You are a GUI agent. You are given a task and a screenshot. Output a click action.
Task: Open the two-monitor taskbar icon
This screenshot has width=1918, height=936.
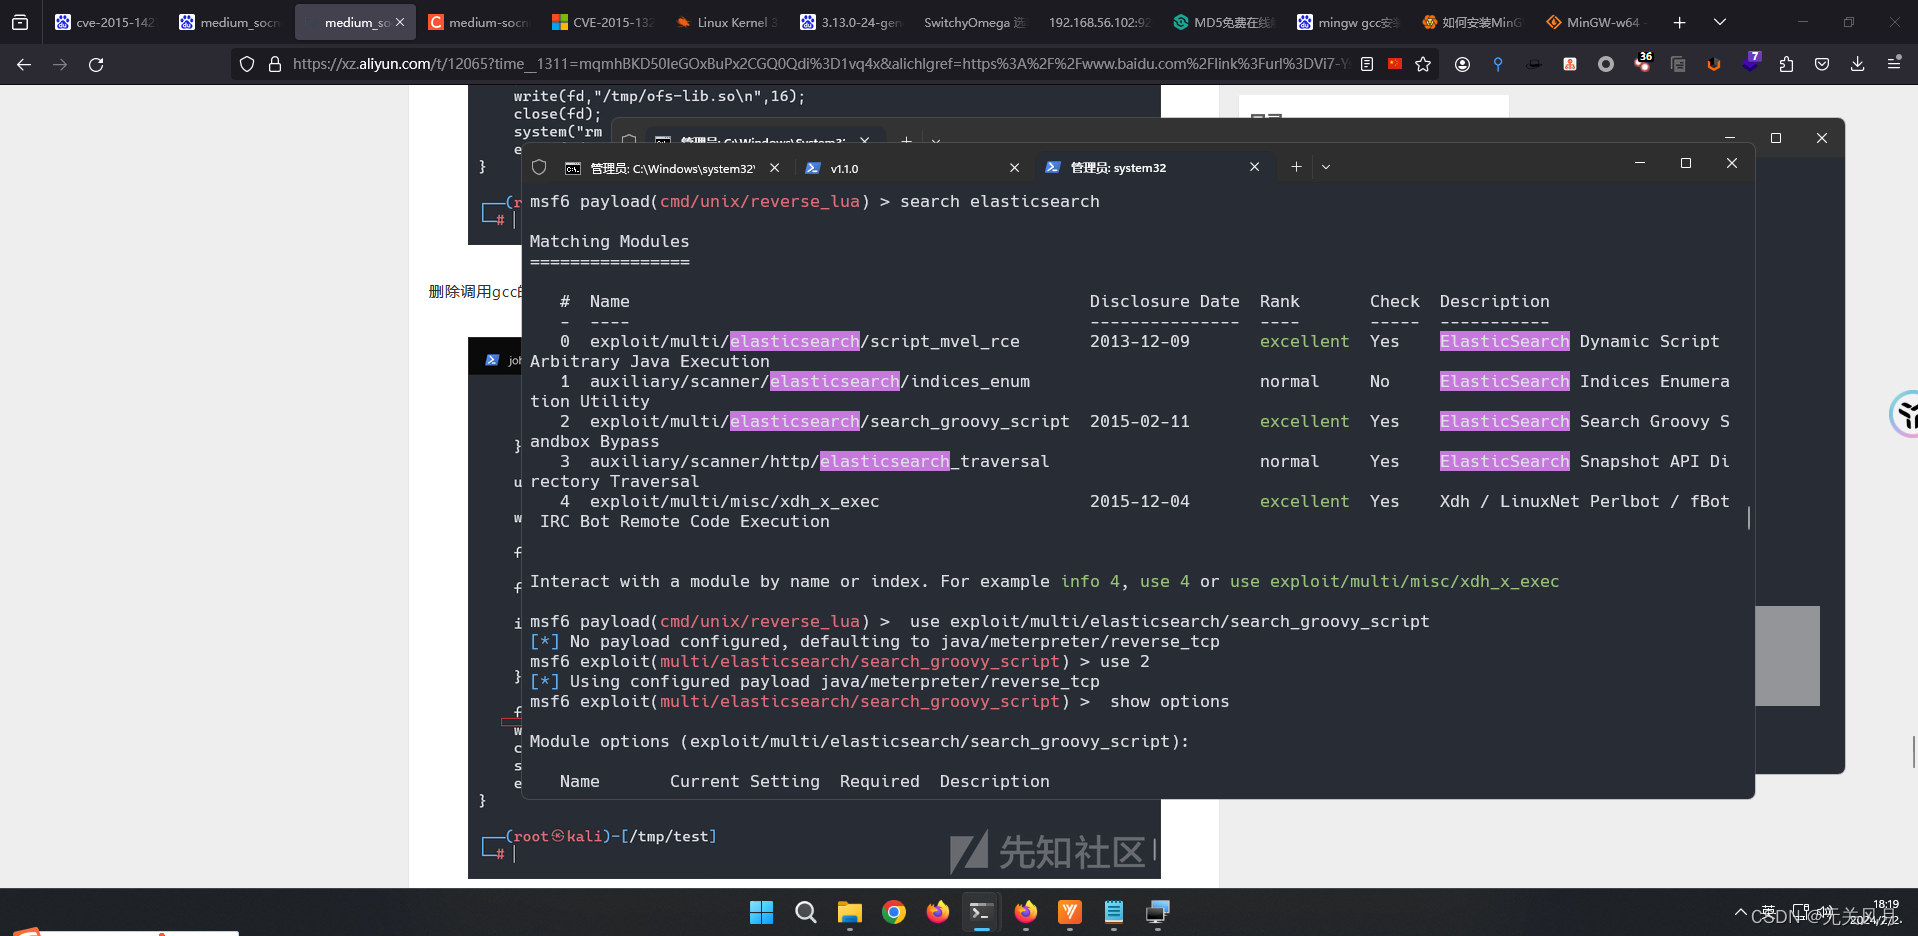point(1157,912)
